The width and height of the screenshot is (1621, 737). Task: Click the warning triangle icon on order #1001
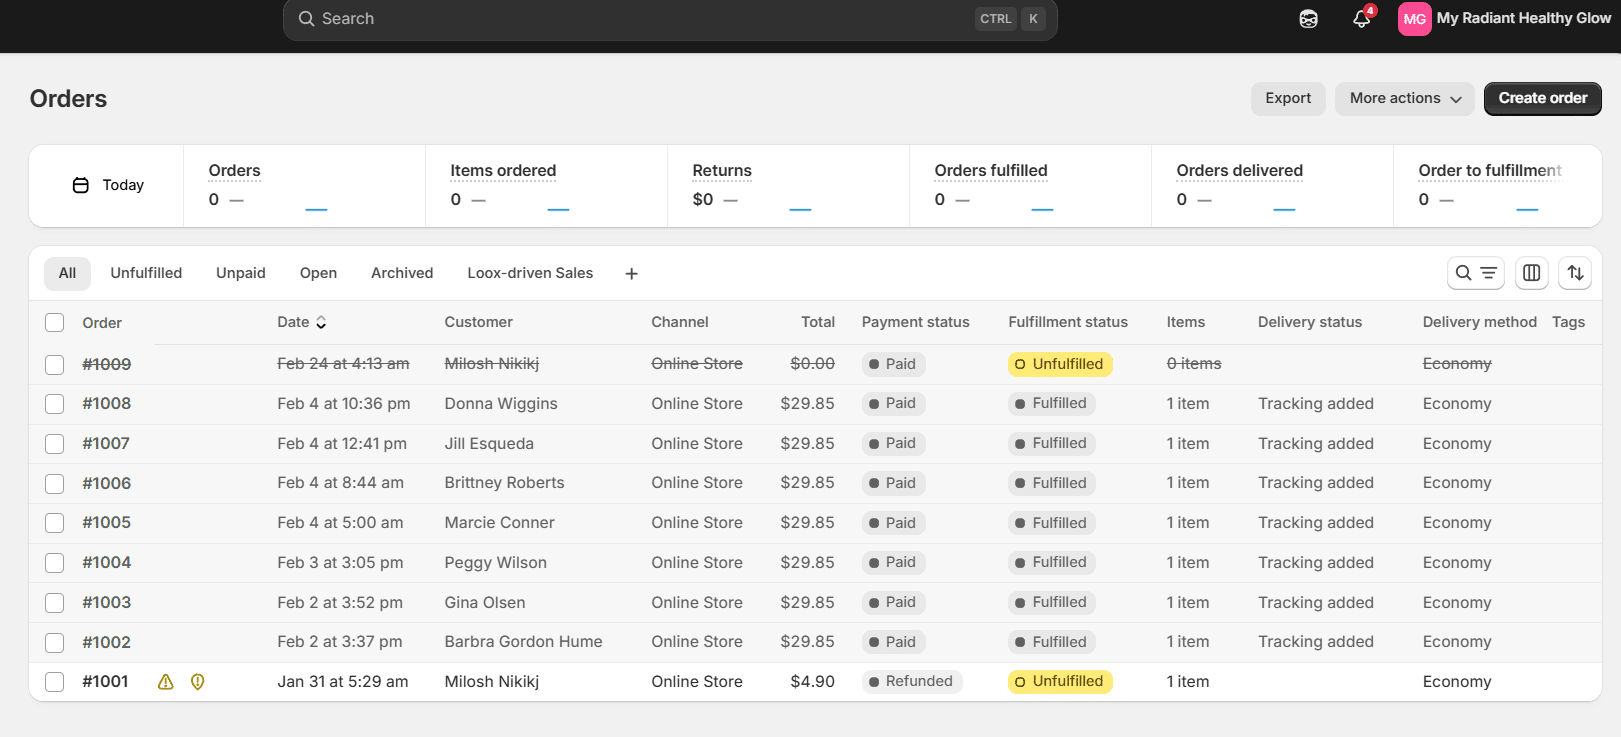[166, 682]
